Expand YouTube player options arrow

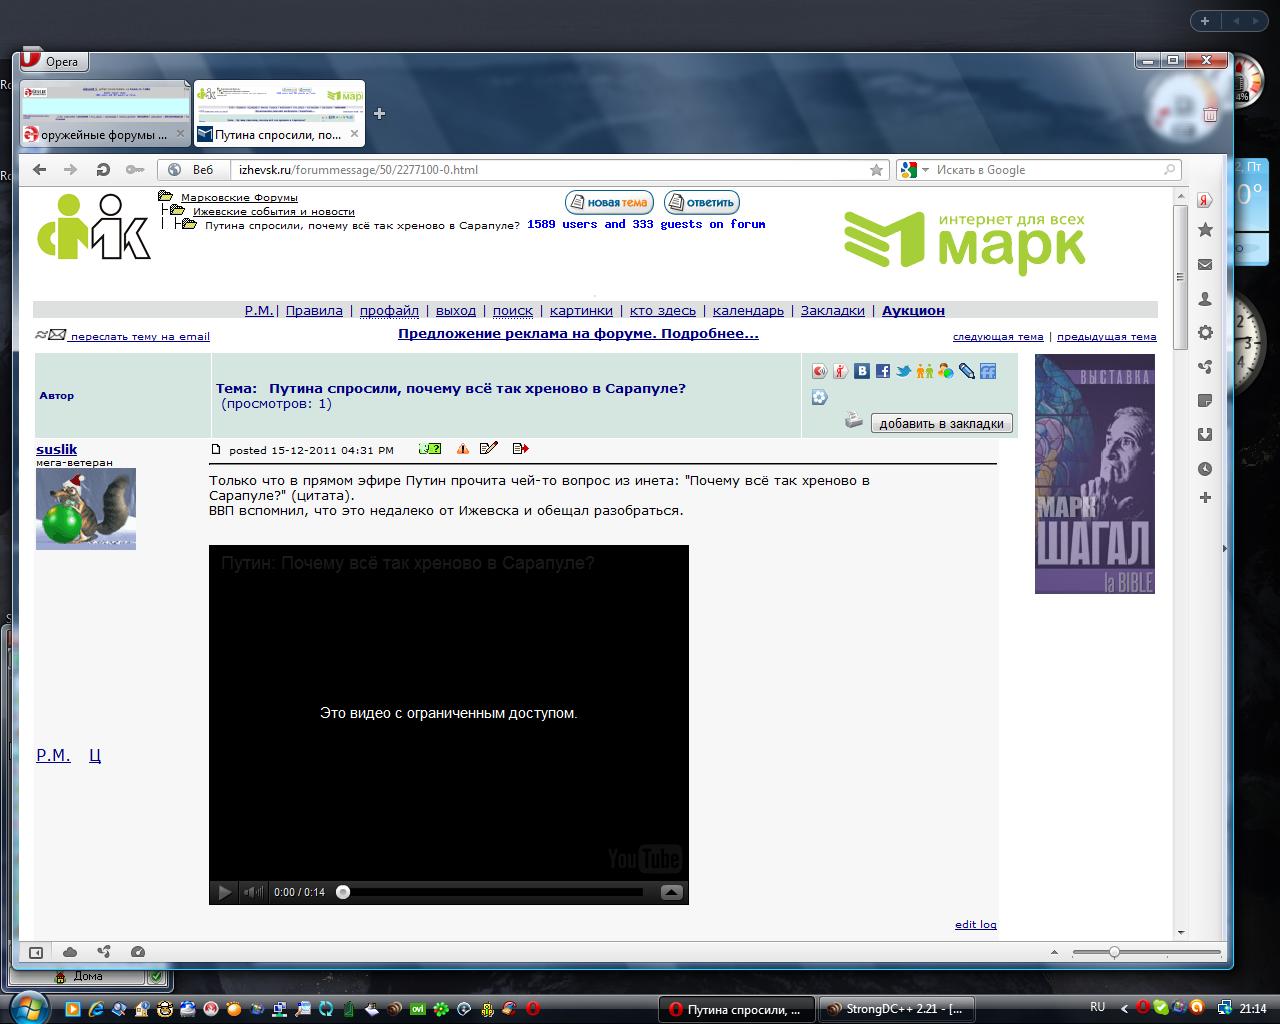[672, 892]
